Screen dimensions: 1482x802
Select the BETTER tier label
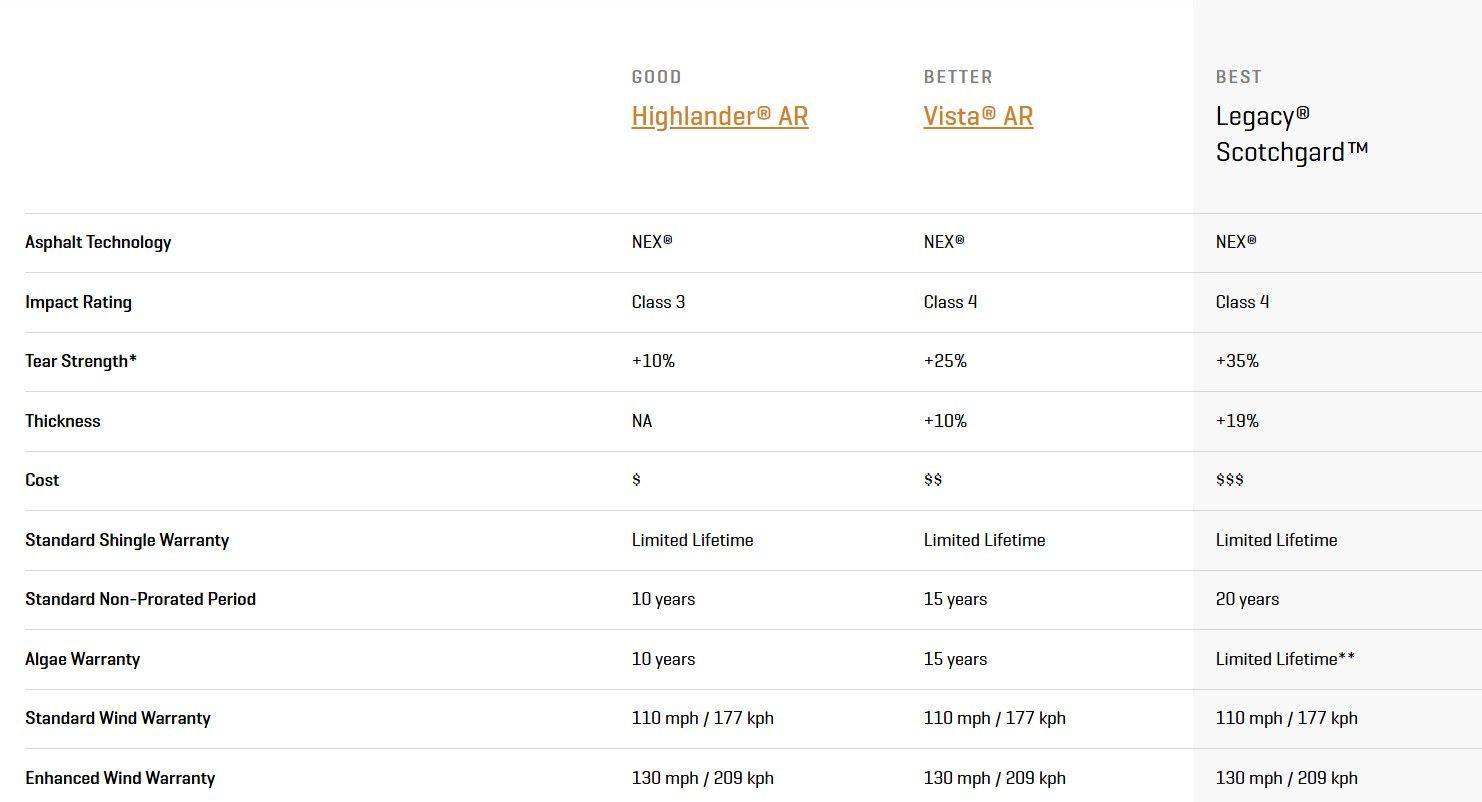tap(957, 77)
